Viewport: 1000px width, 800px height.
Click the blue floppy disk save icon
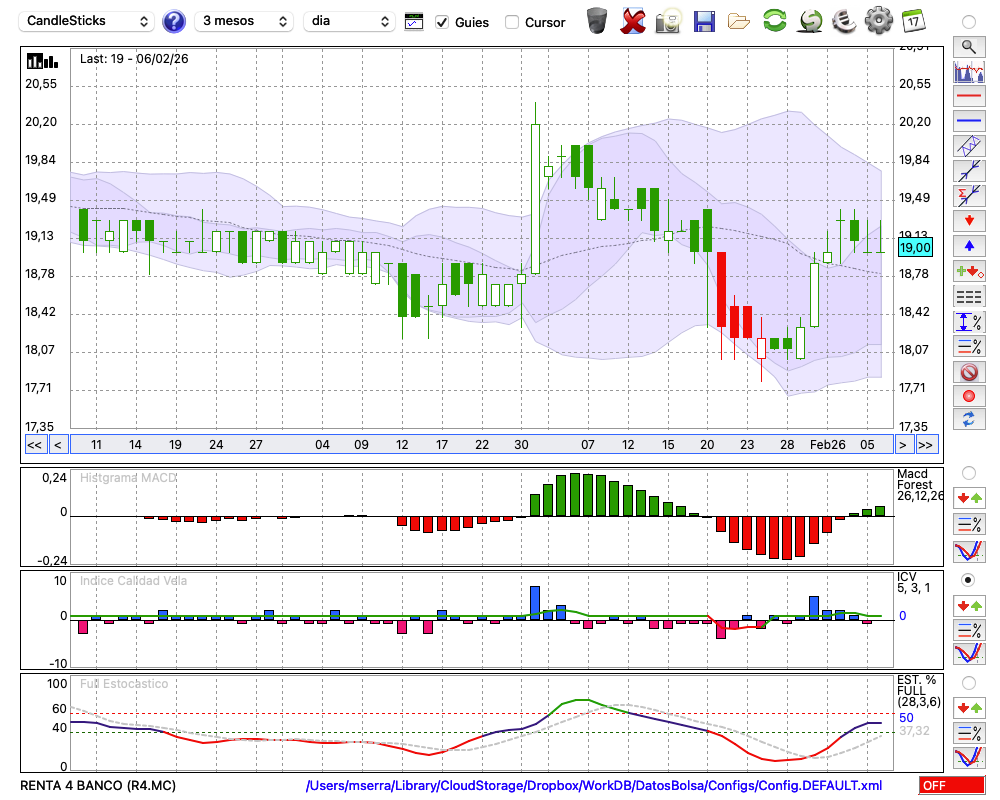click(704, 21)
